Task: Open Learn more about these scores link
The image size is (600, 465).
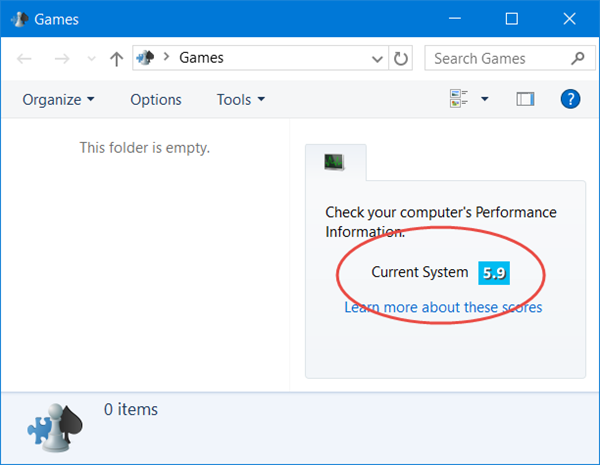Action: coord(443,307)
